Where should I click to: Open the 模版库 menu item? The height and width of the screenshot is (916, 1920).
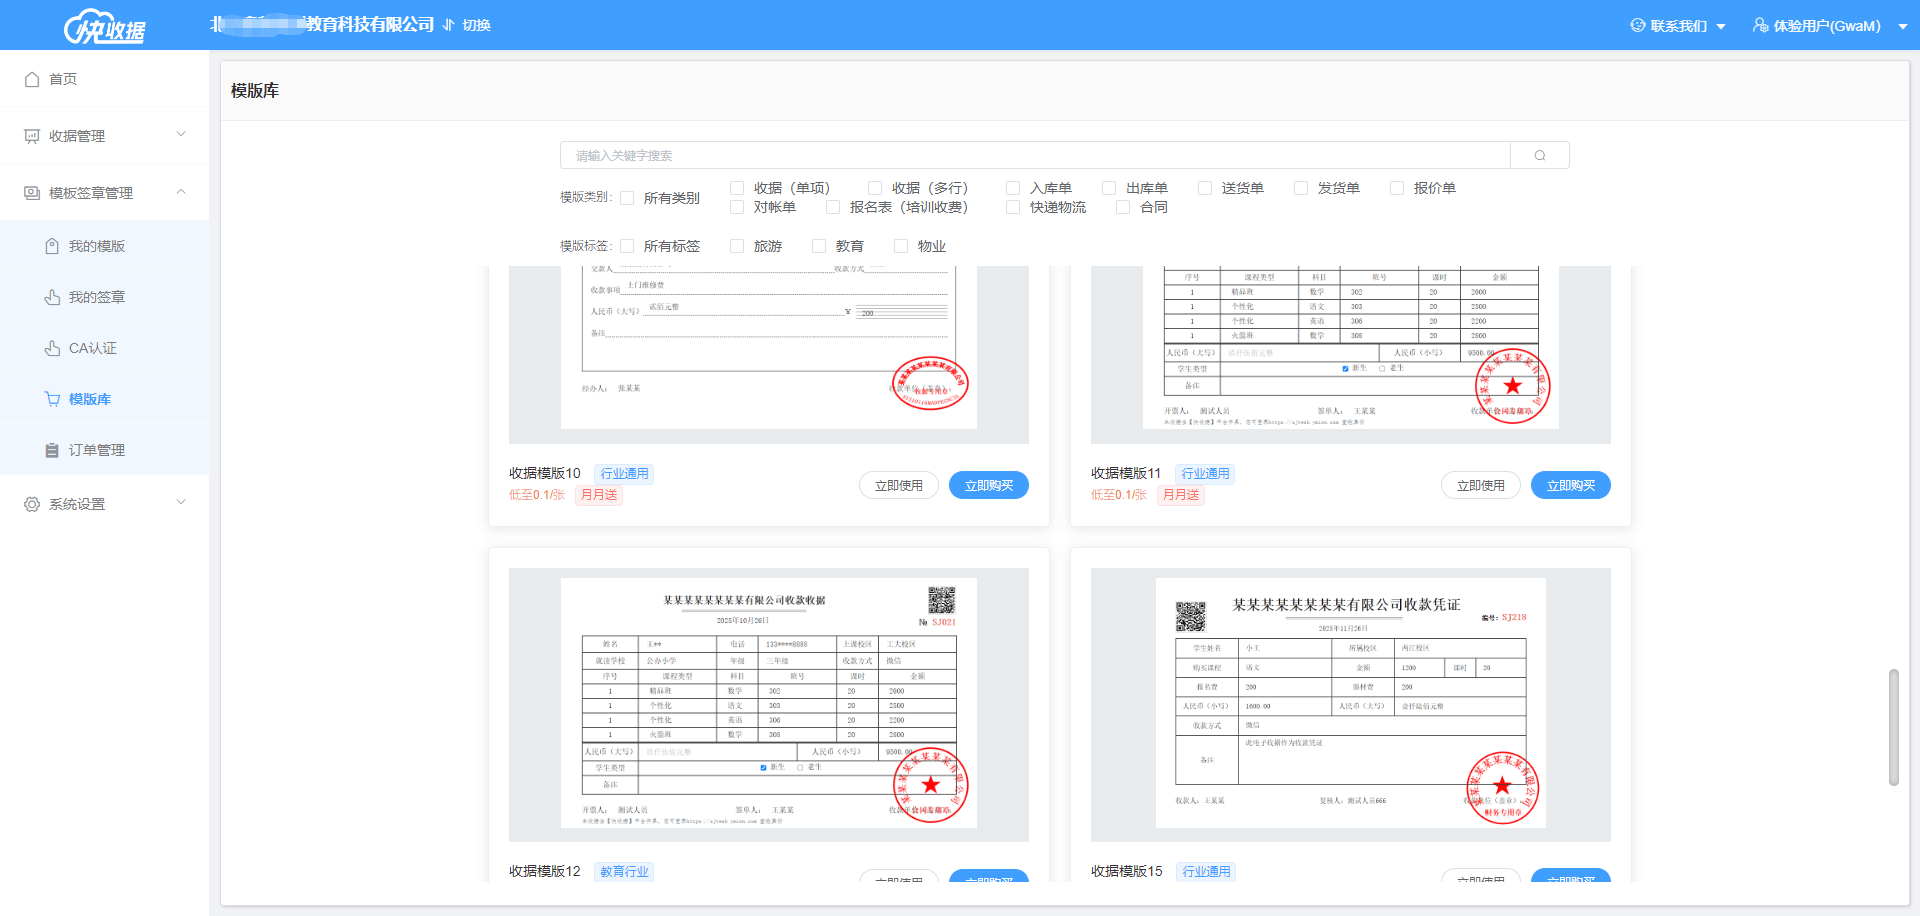coord(89,399)
